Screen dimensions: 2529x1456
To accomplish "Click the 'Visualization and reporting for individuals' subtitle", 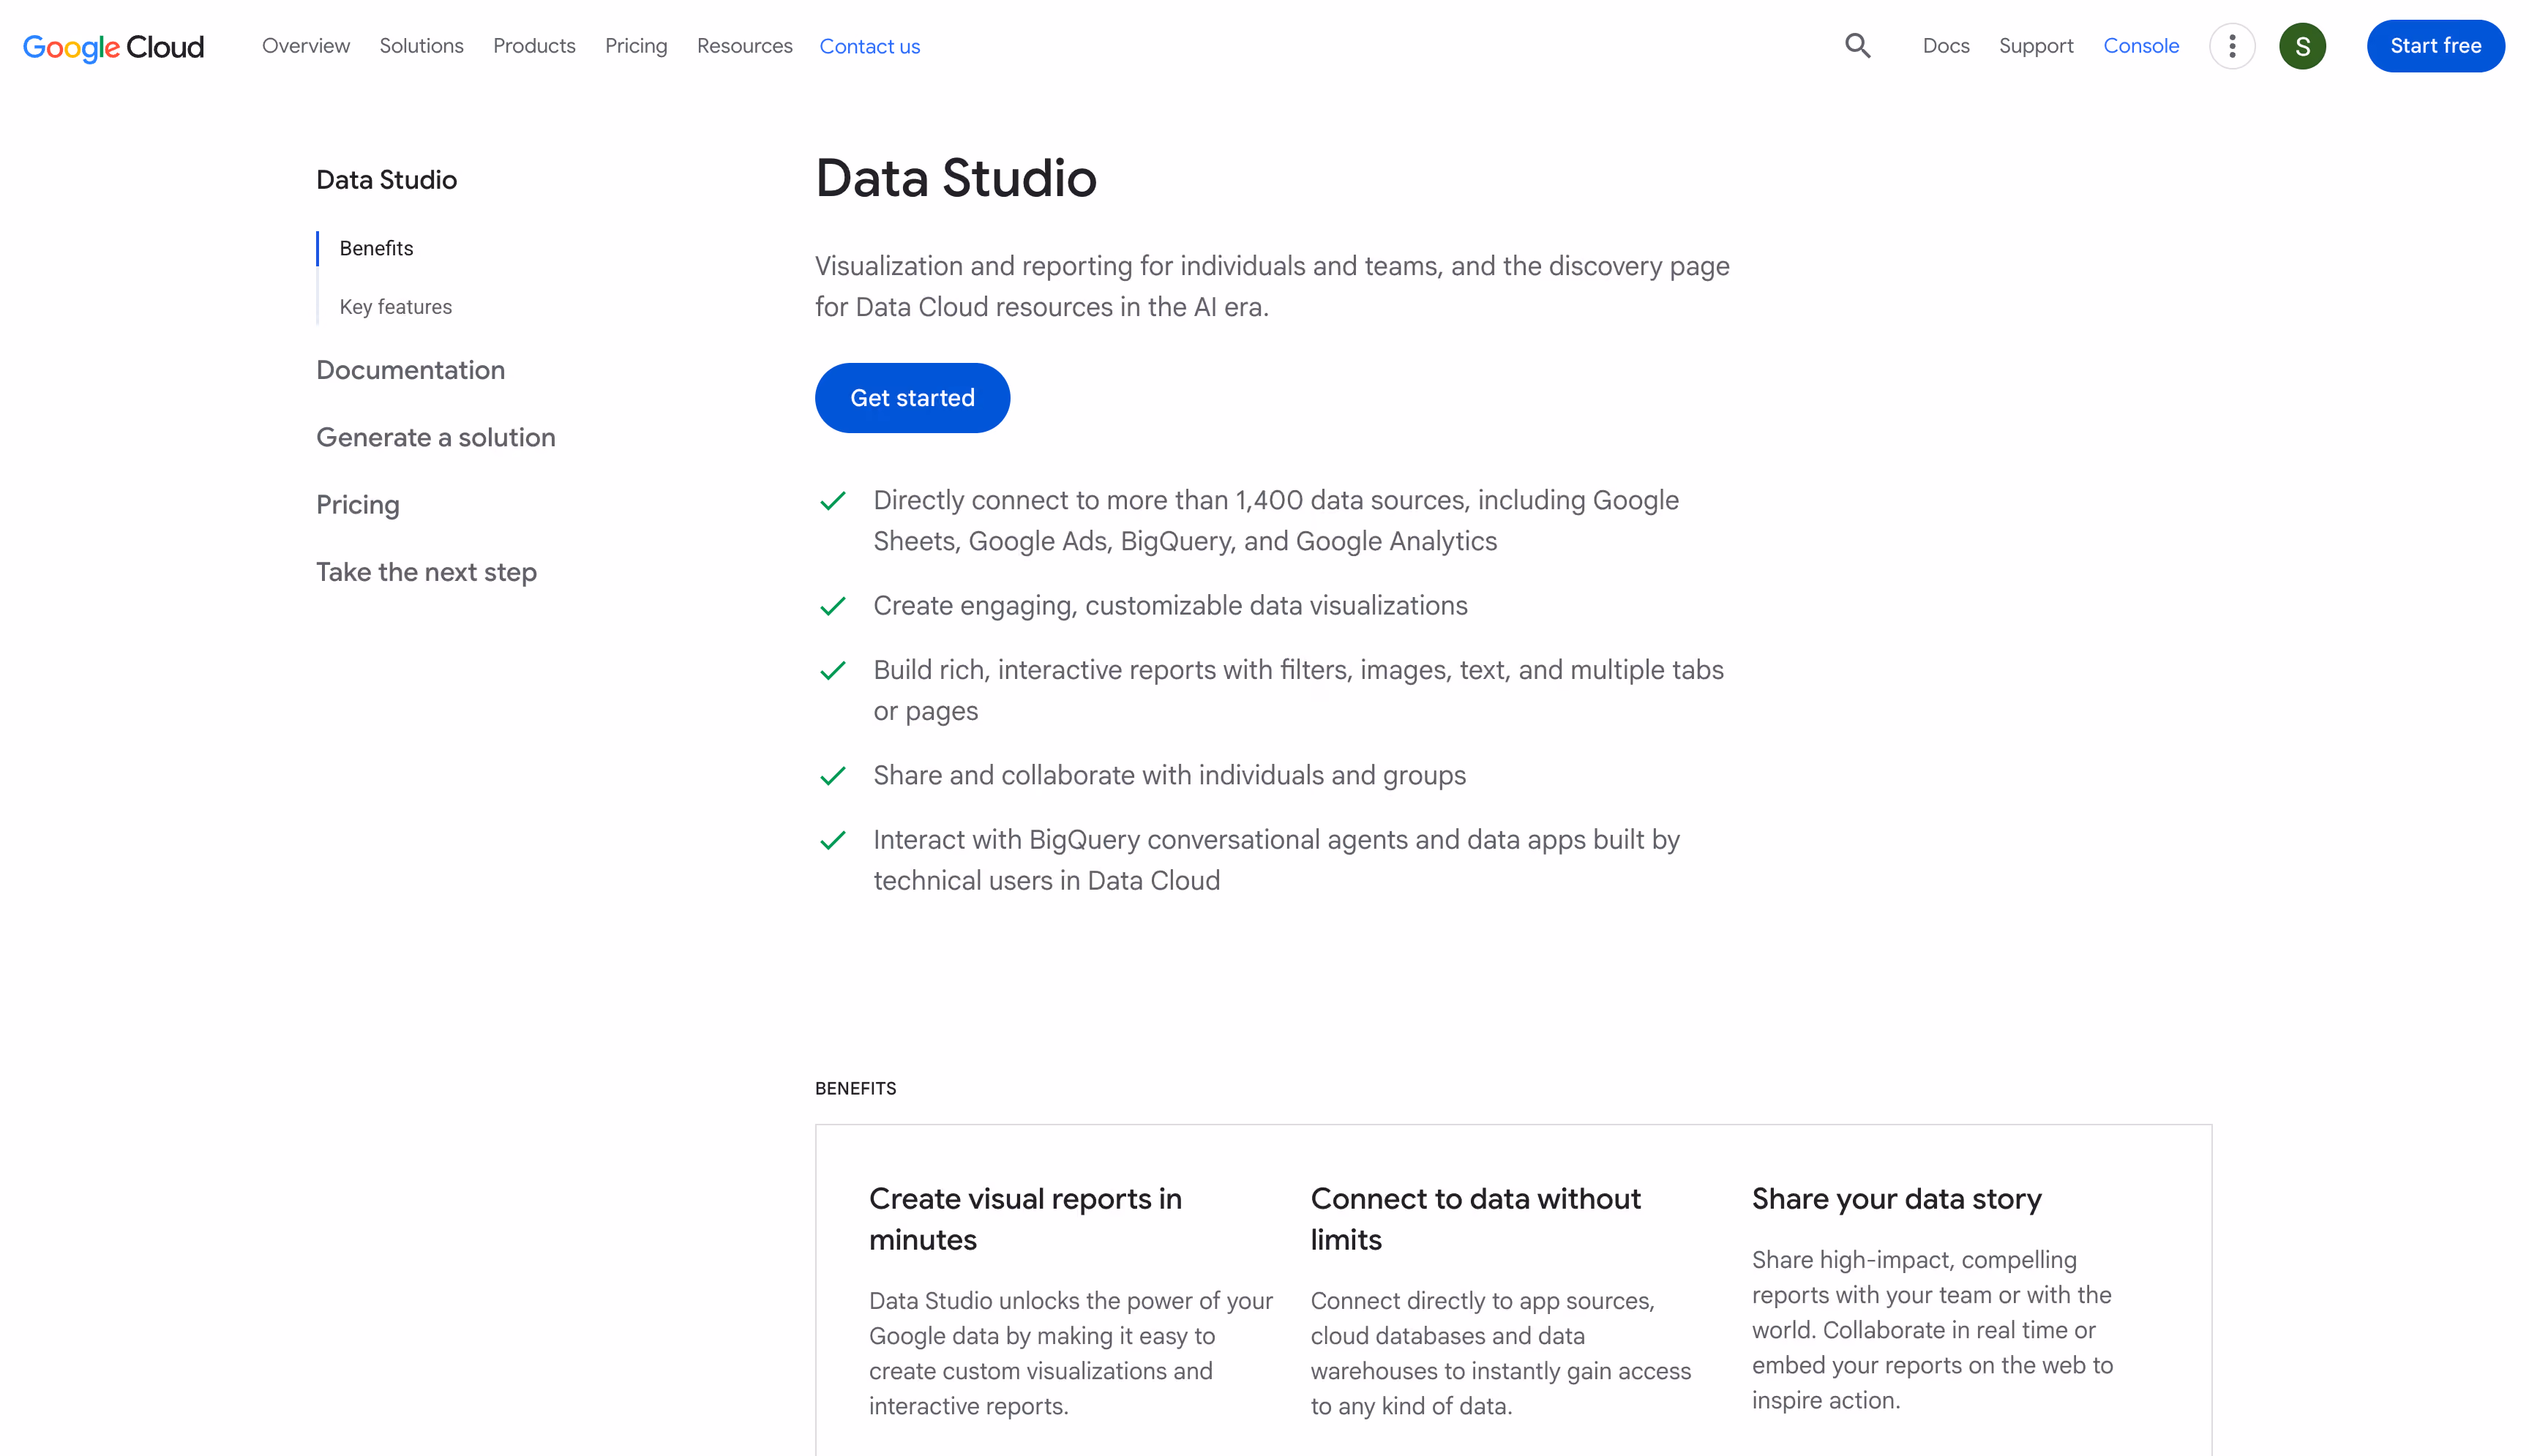I will point(1271,286).
